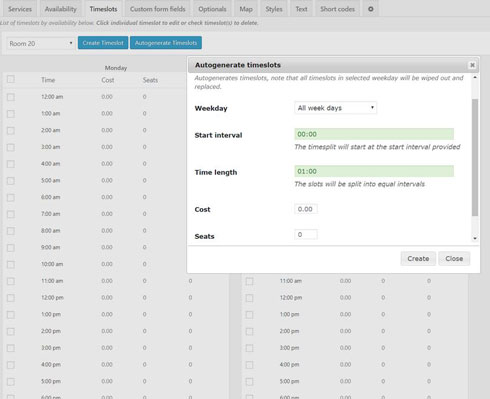The width and height of the screenshot is (490, 399).
Task: Click the Time length field
Action: tap(374, 171)
